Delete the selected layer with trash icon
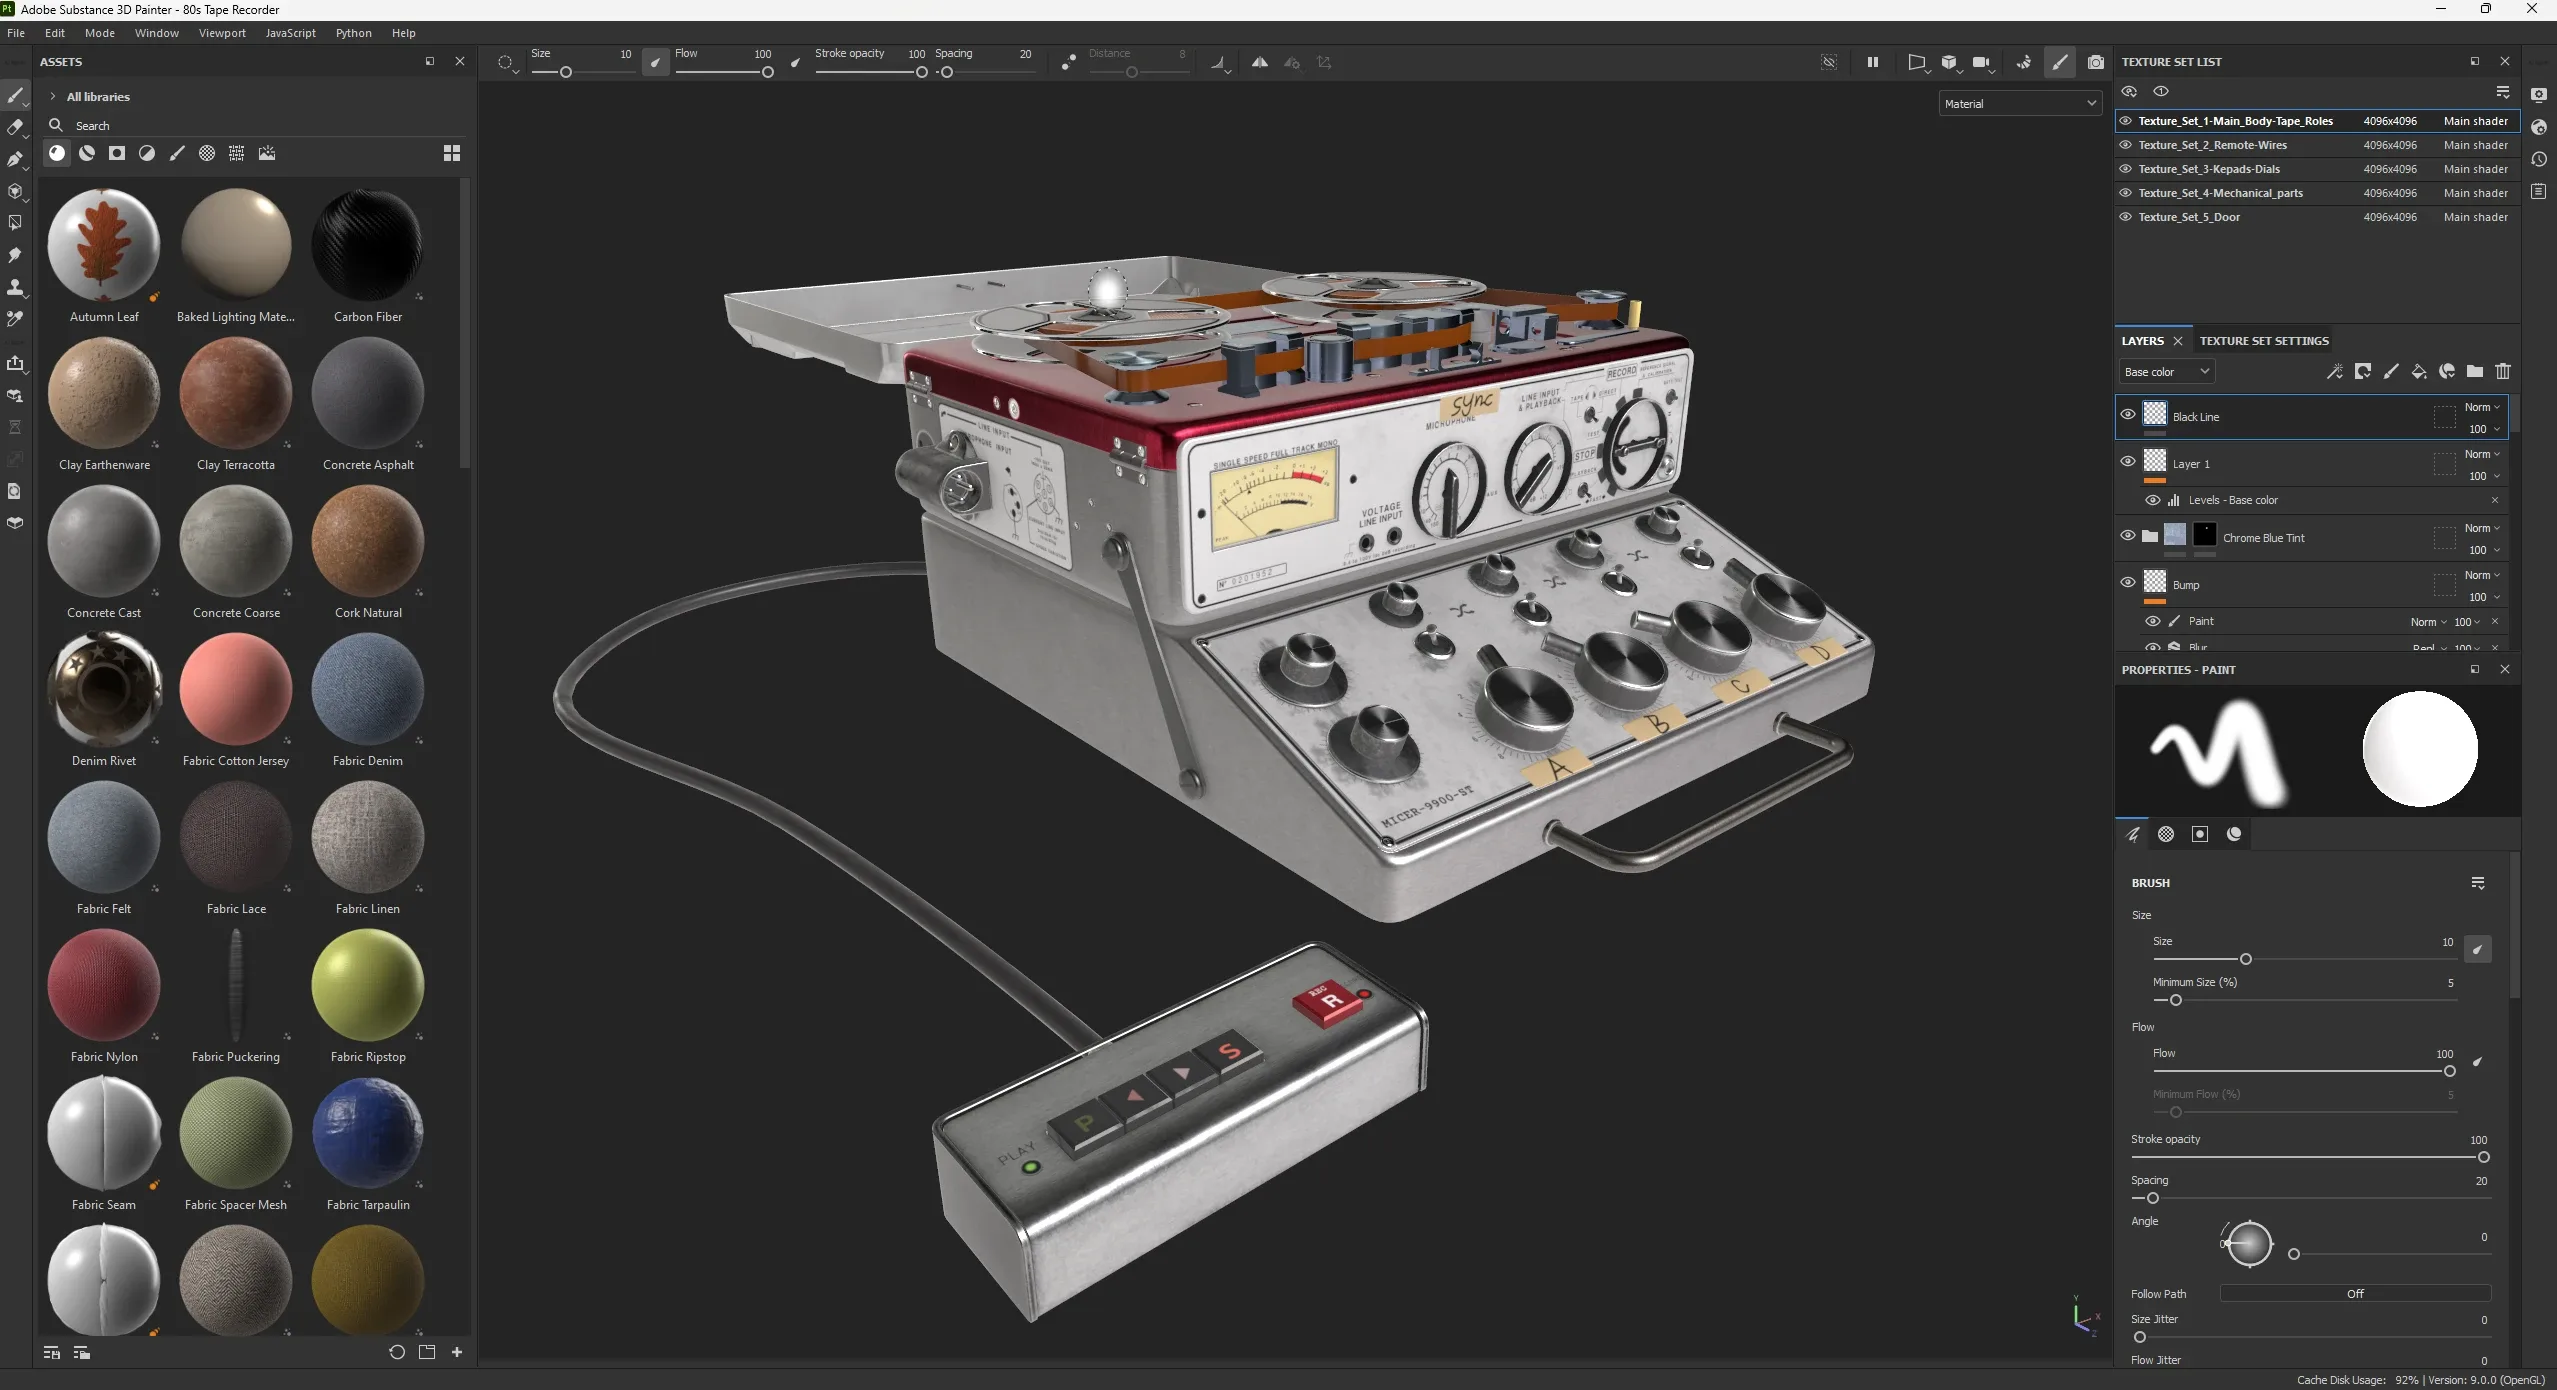Viewport: 2557px width, 1390px height. coord(2503,372)
